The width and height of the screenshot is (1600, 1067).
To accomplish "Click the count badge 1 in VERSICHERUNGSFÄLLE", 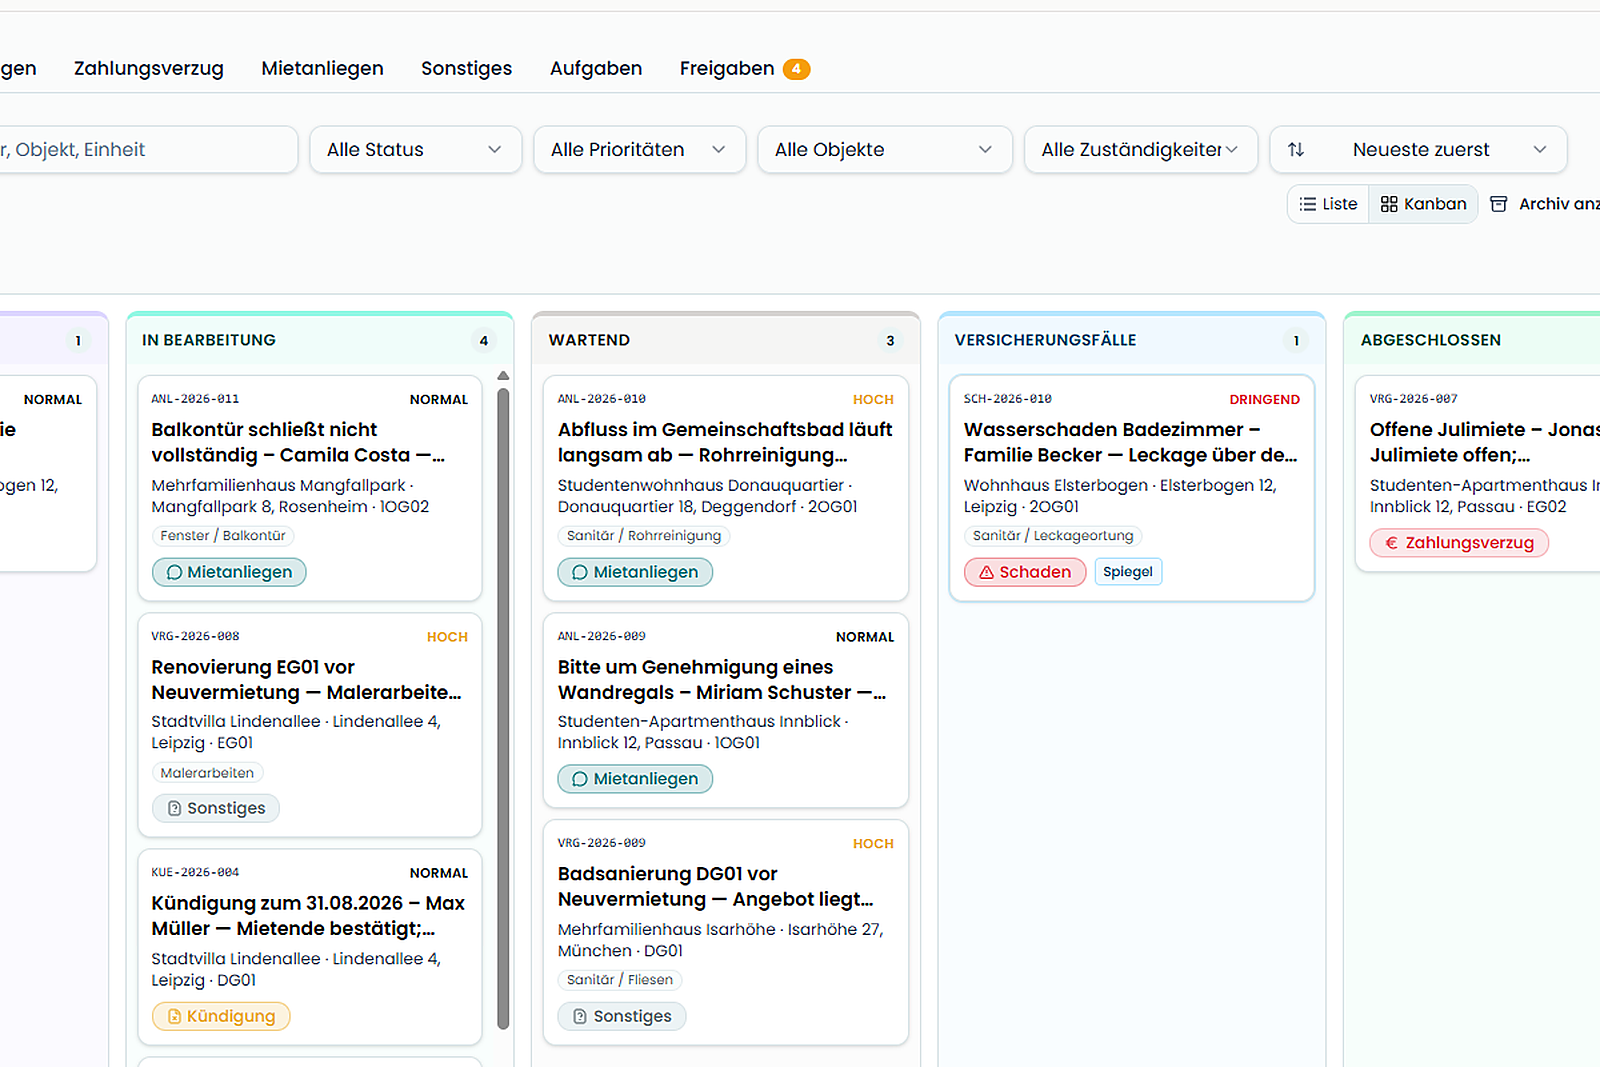I will (1296, 341).
